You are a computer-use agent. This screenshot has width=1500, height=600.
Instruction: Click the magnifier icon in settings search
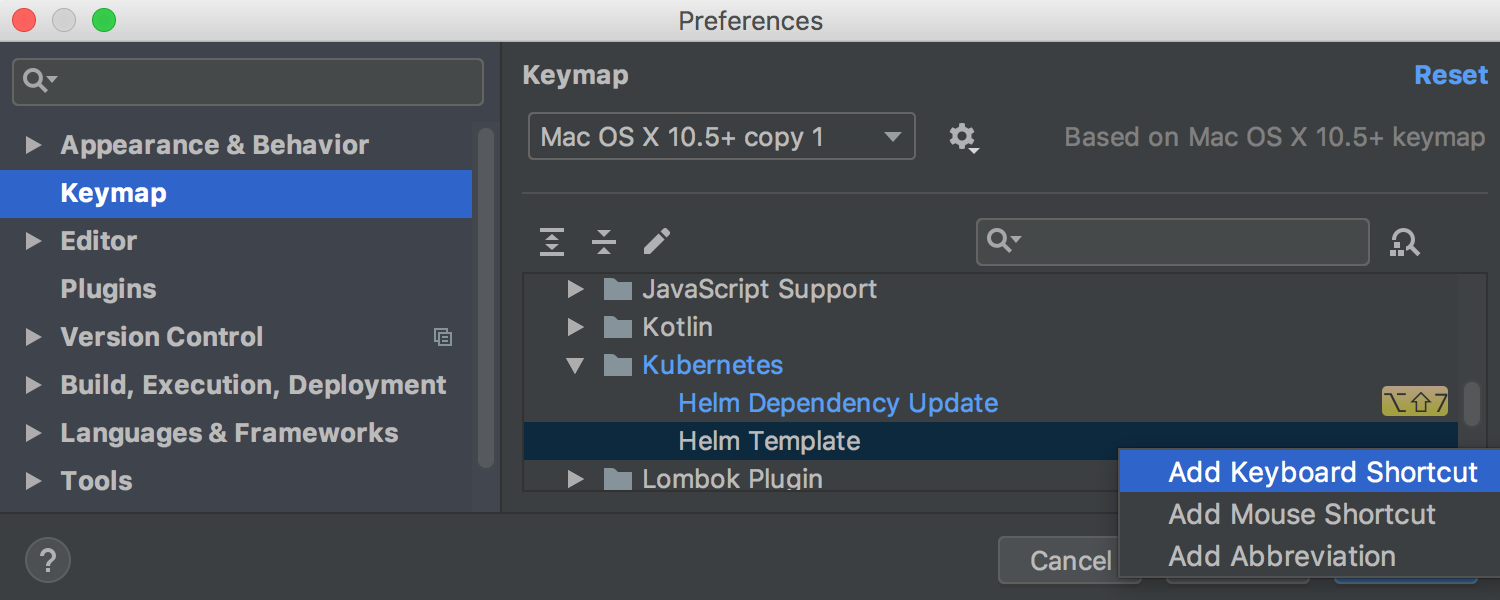pyautogui.click(x=39, y=81)
